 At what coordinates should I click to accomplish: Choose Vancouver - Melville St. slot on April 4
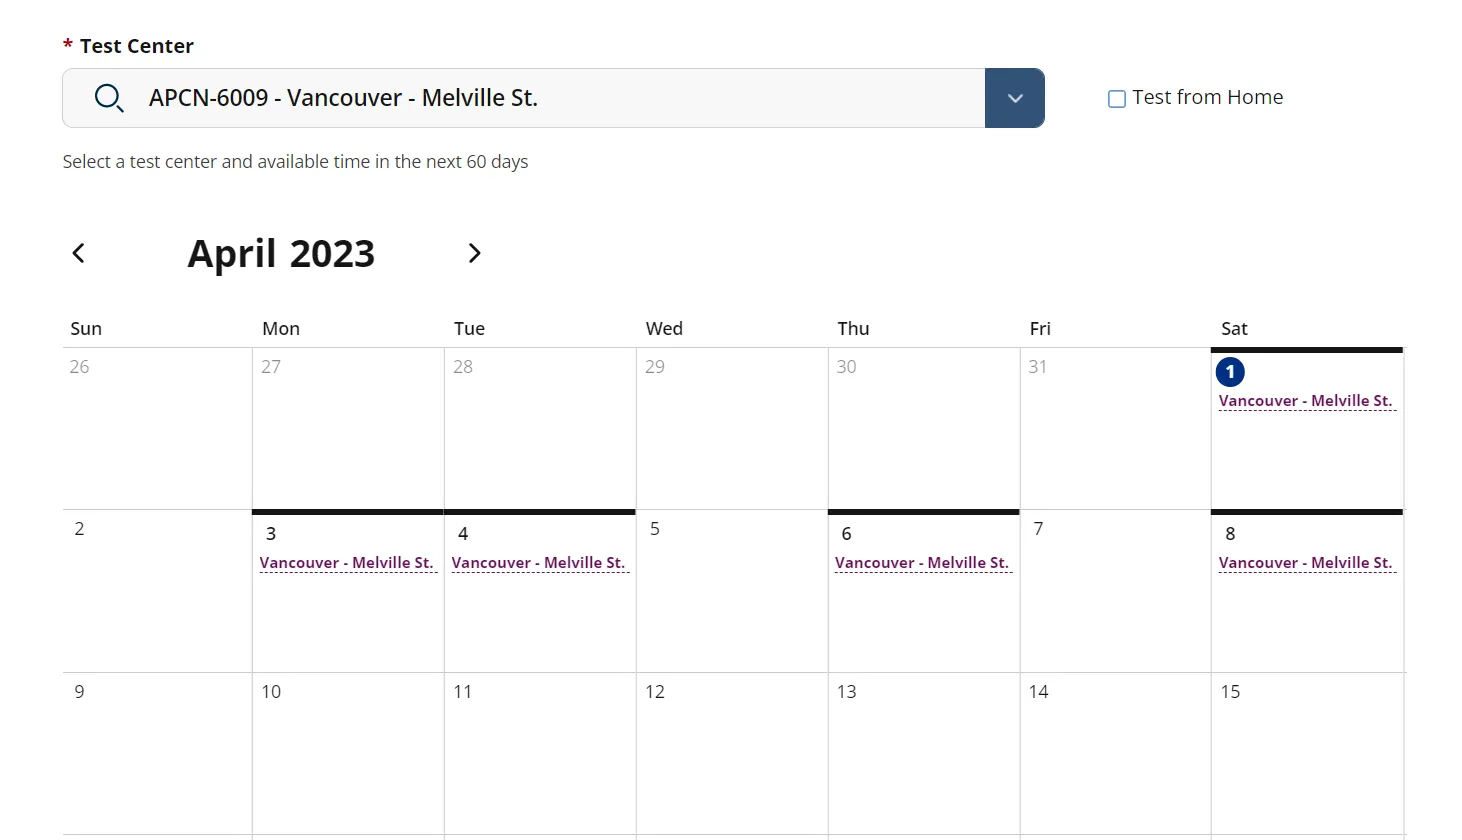click(x=538, y=563)
